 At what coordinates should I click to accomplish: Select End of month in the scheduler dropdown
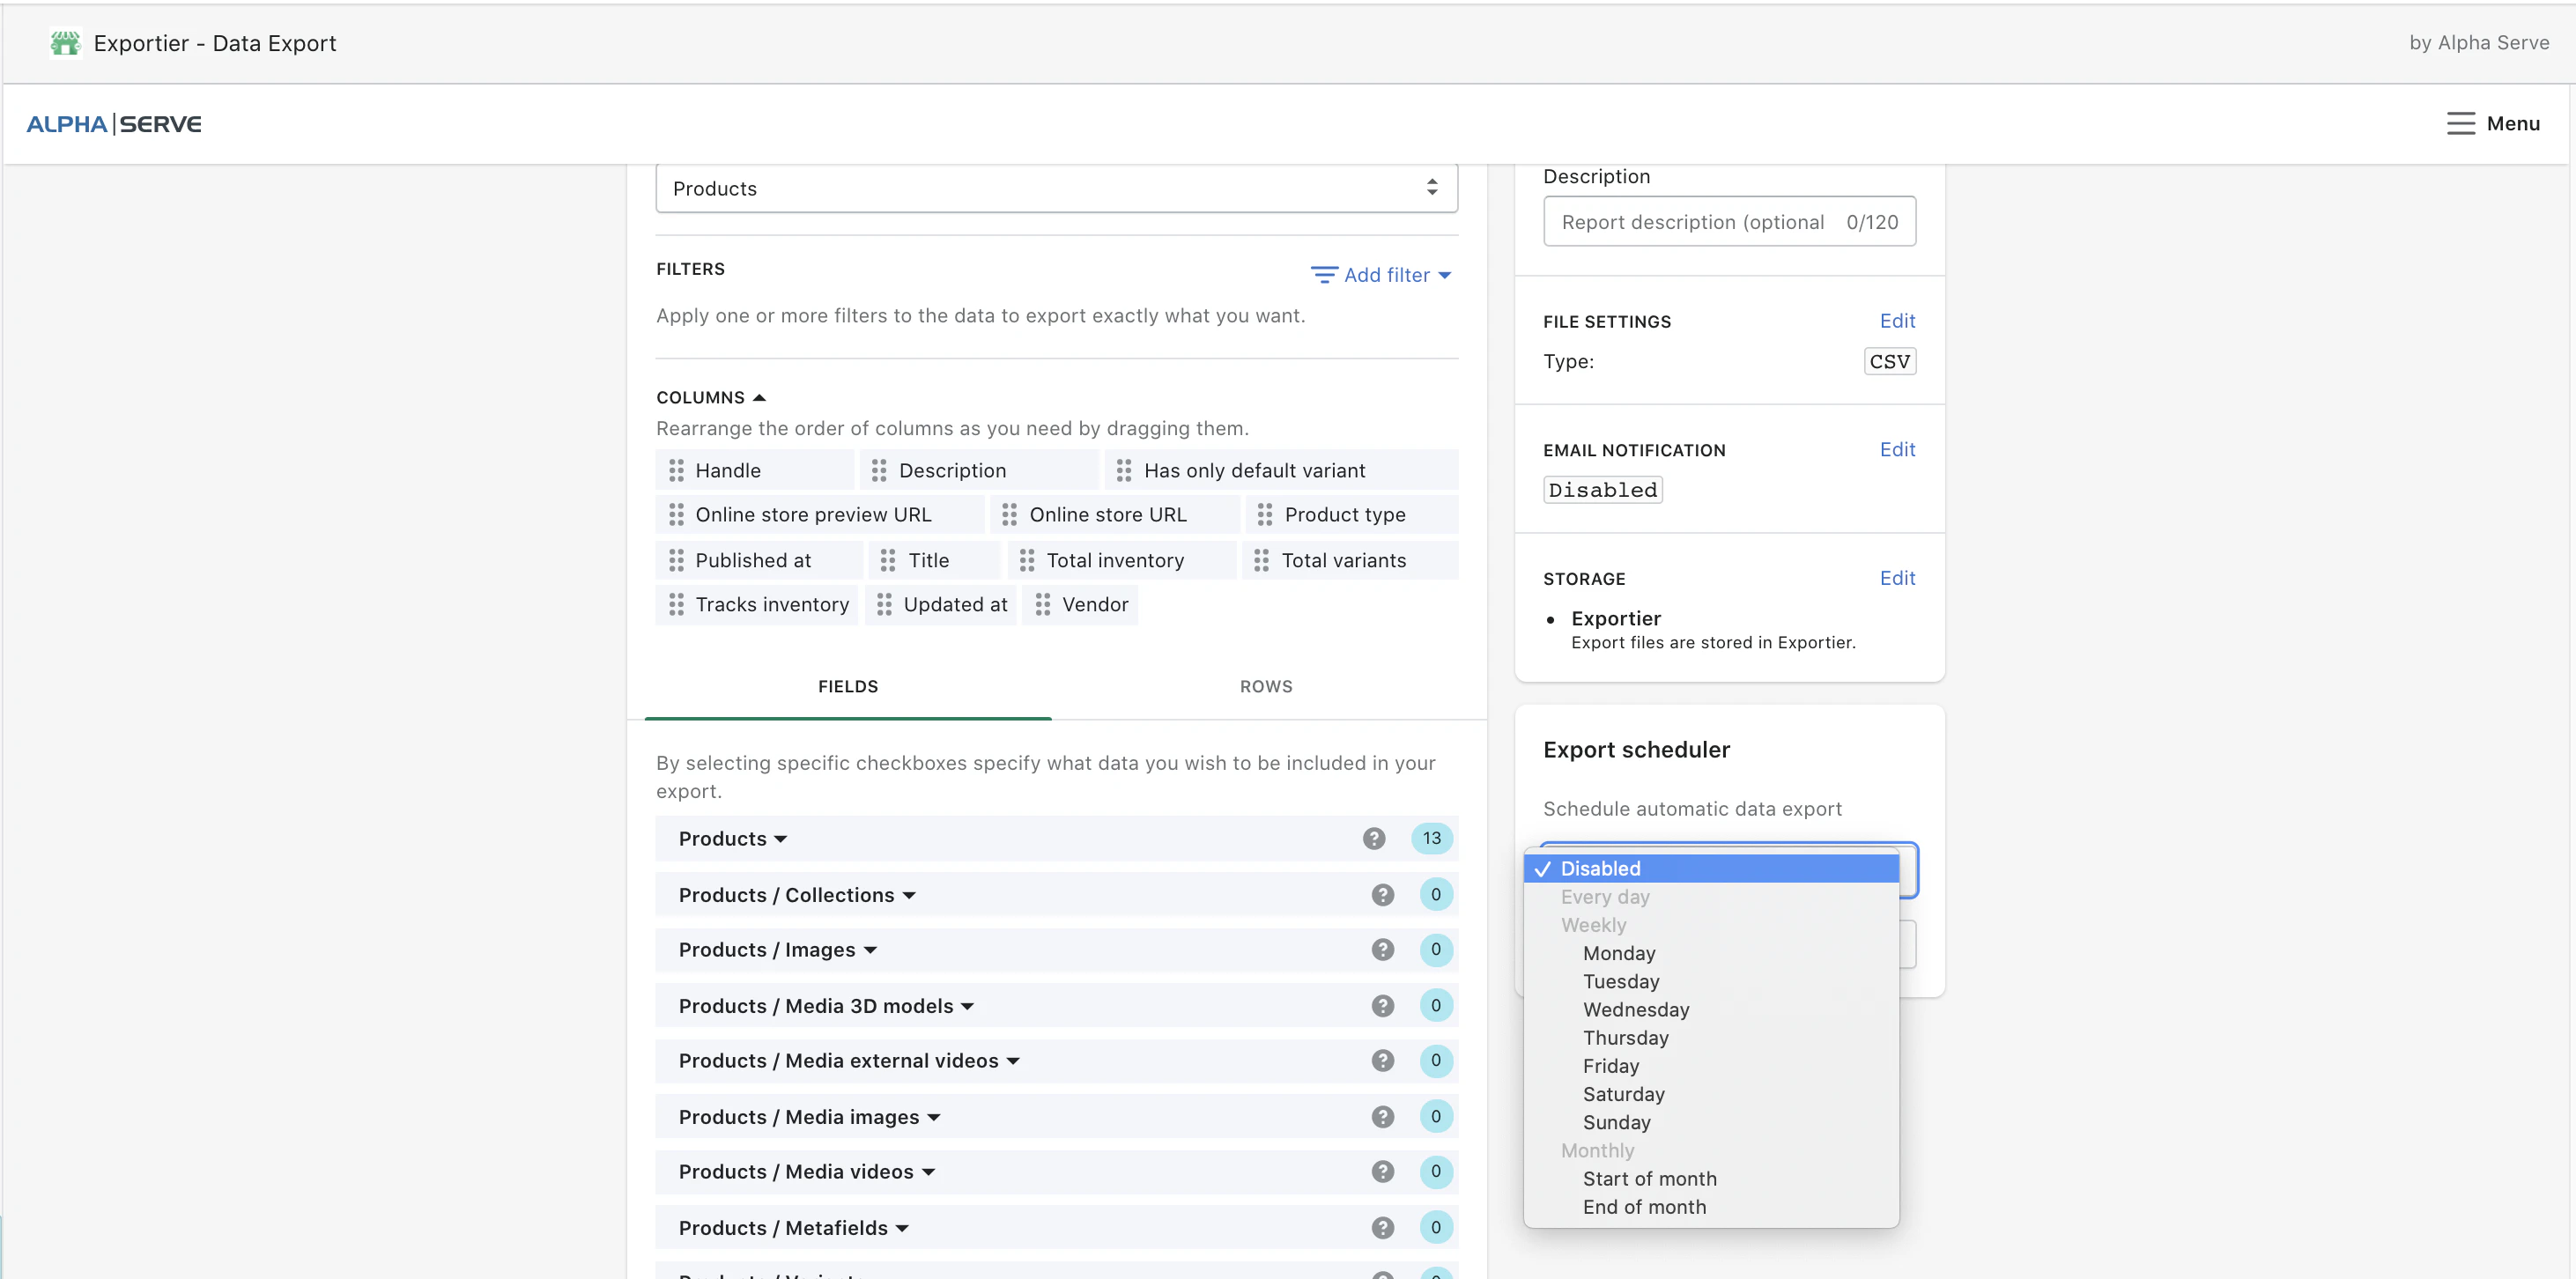(x=1644, y=1207)
